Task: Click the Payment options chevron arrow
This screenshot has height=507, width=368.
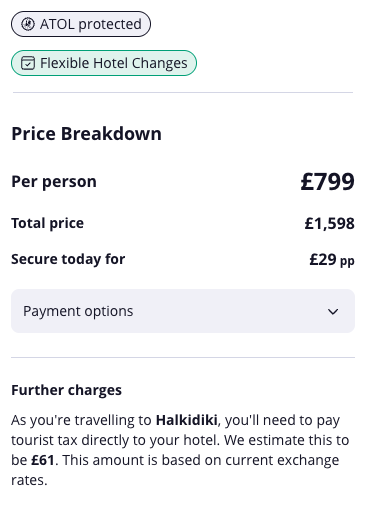Action: pyautogui.click(x=333, y=311)
